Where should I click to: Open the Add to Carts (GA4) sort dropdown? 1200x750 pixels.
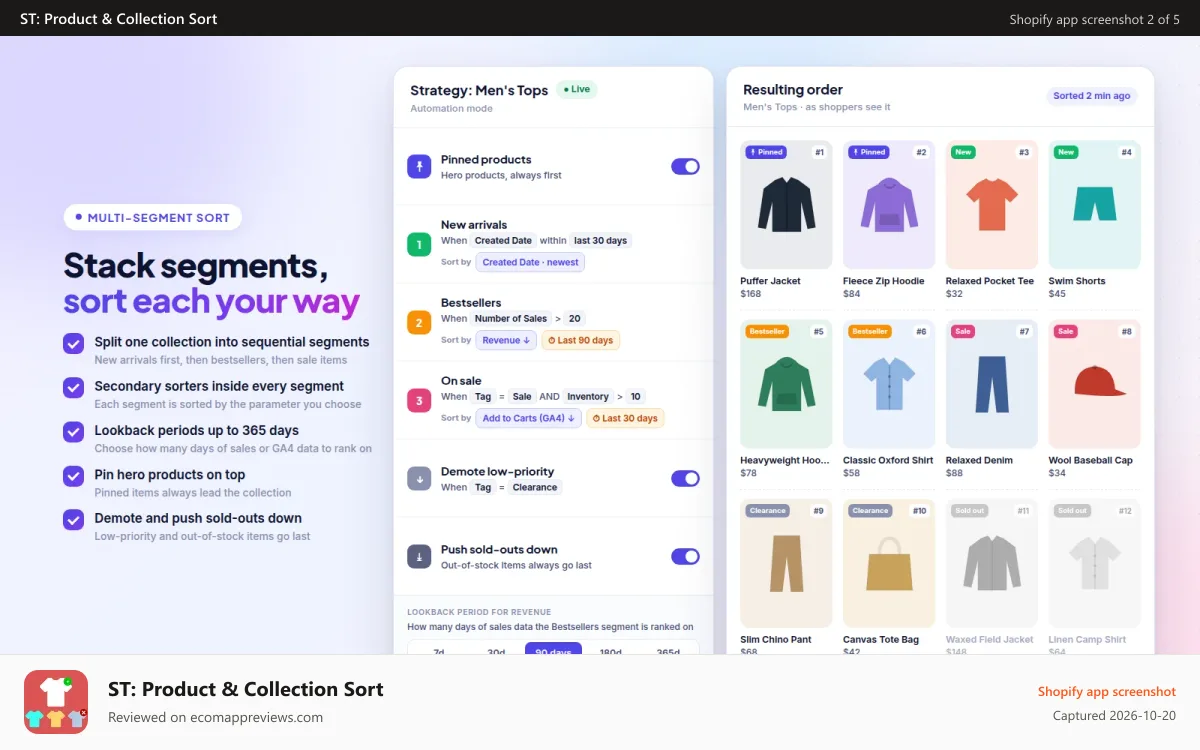tap(529, 418)
